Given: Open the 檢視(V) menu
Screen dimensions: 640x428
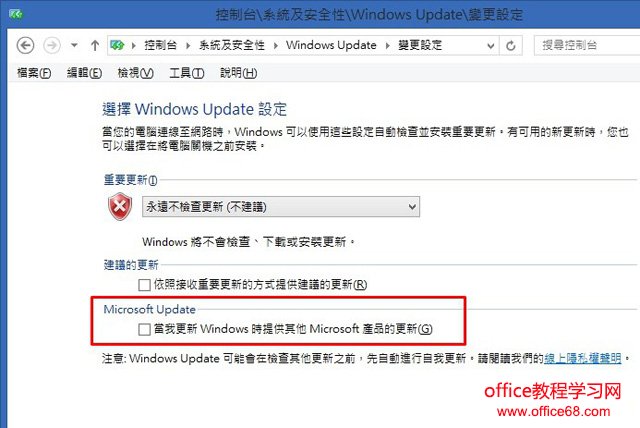Looking at the screenshot, I should (136, 73).
